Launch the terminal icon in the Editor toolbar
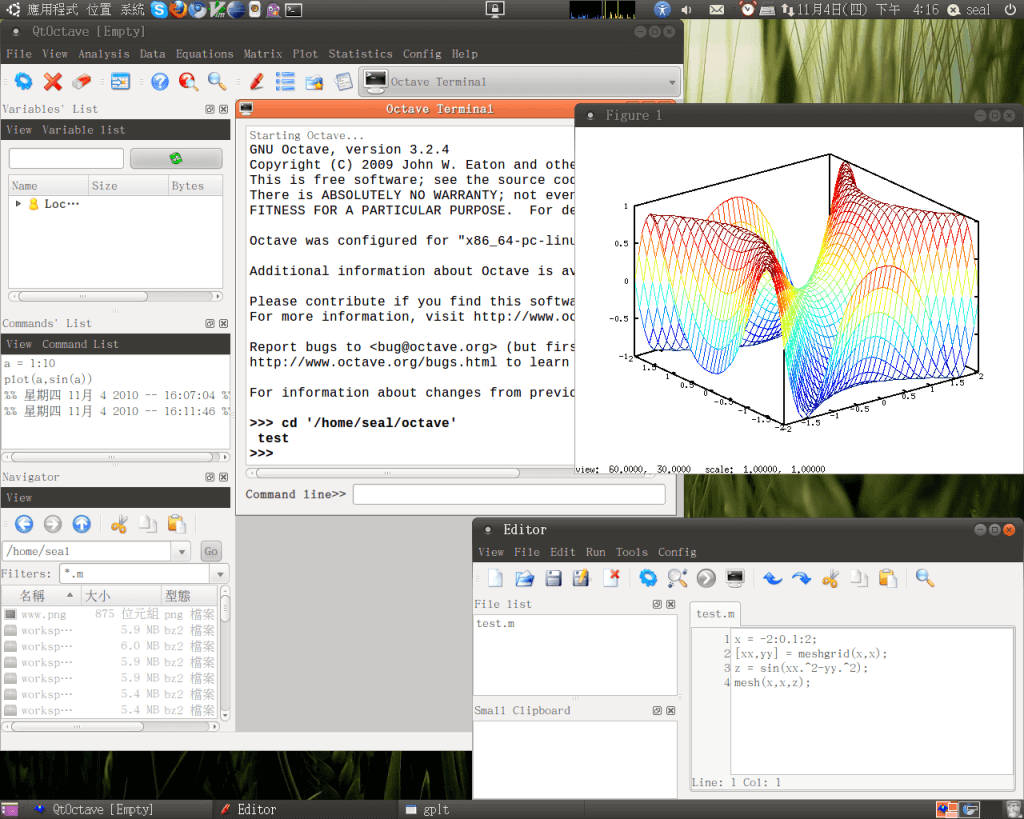Screen dimensions: 1024x819 737,578
